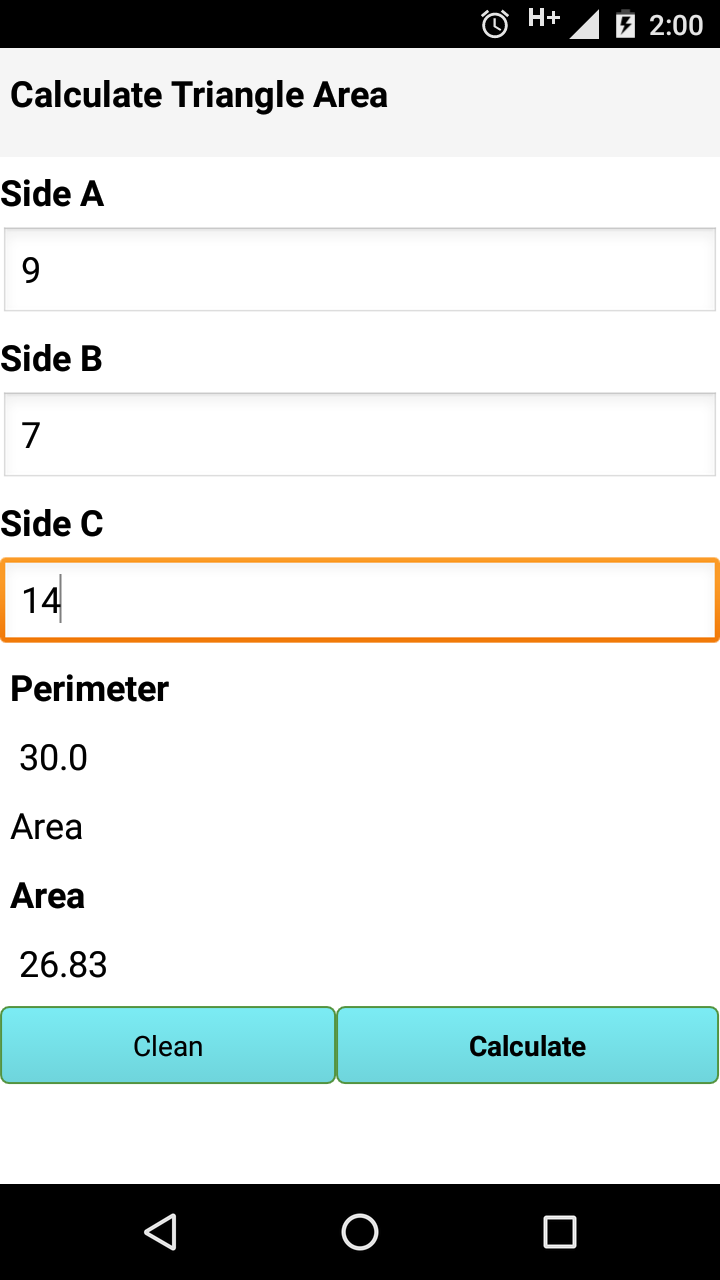Focus the Side A input field
The image size is (720, 1280).
pyautogui.click(x=360, y=270)
